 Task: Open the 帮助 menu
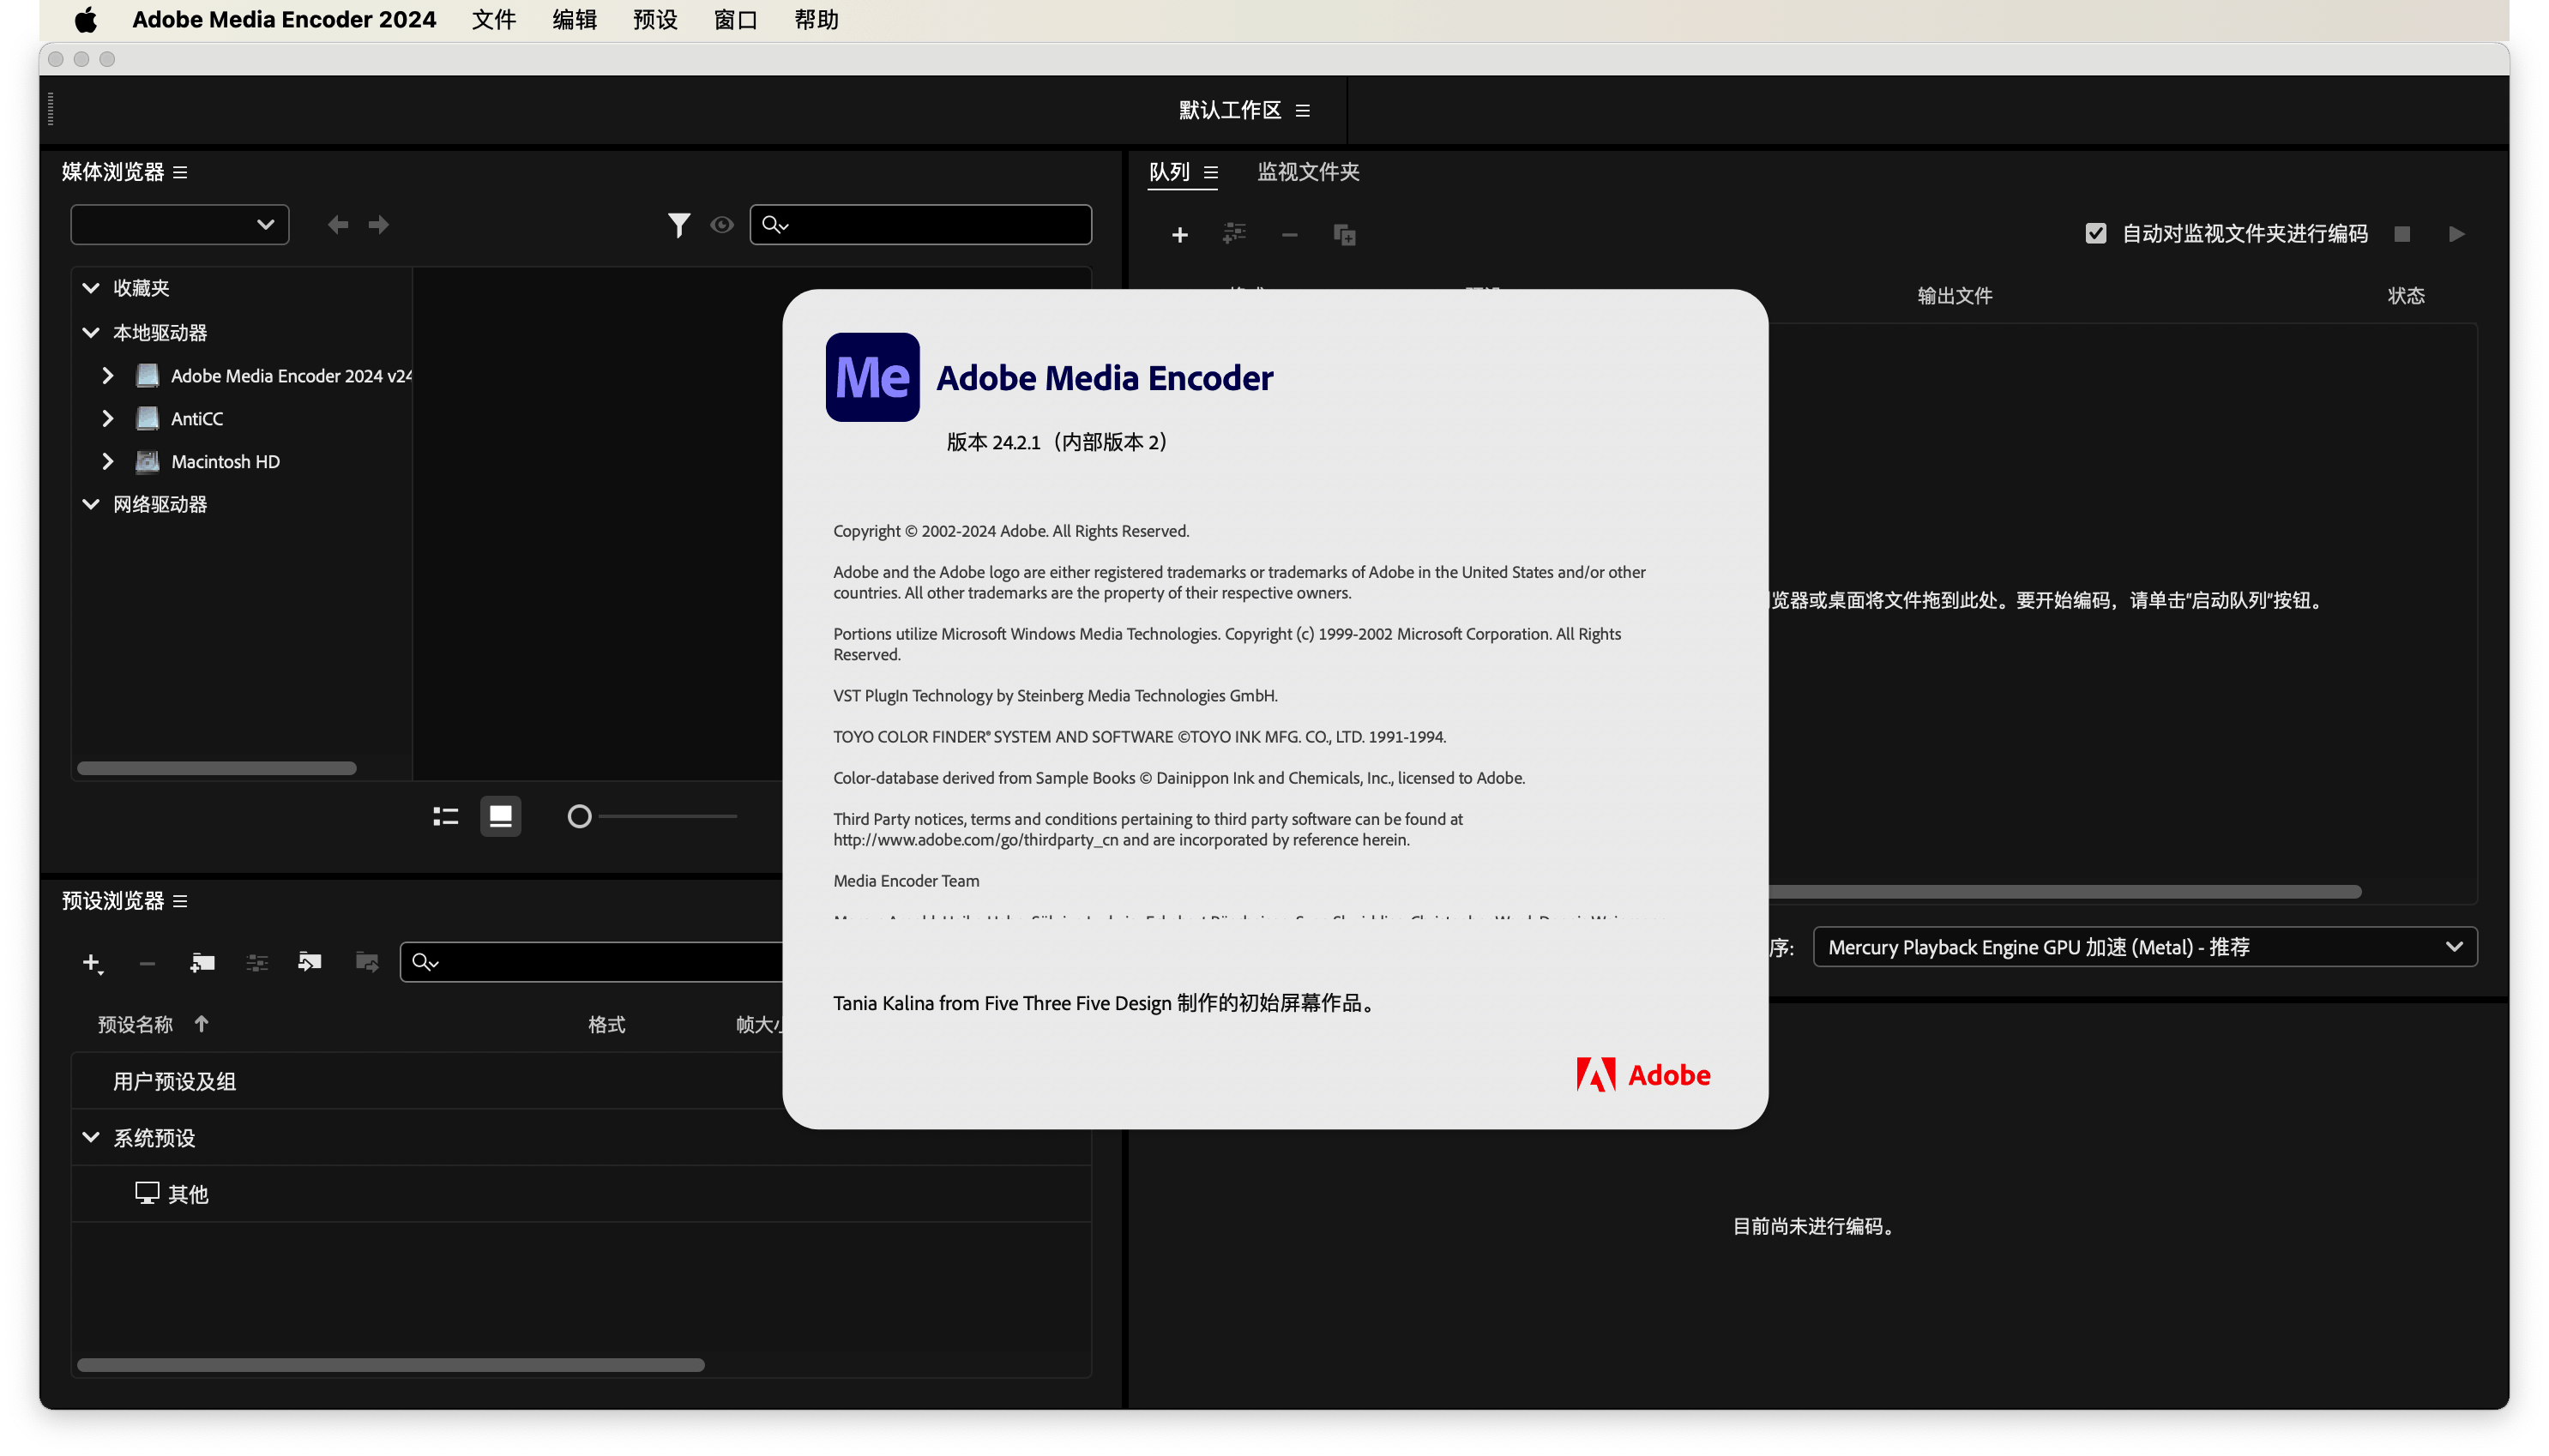coord(816,20)
